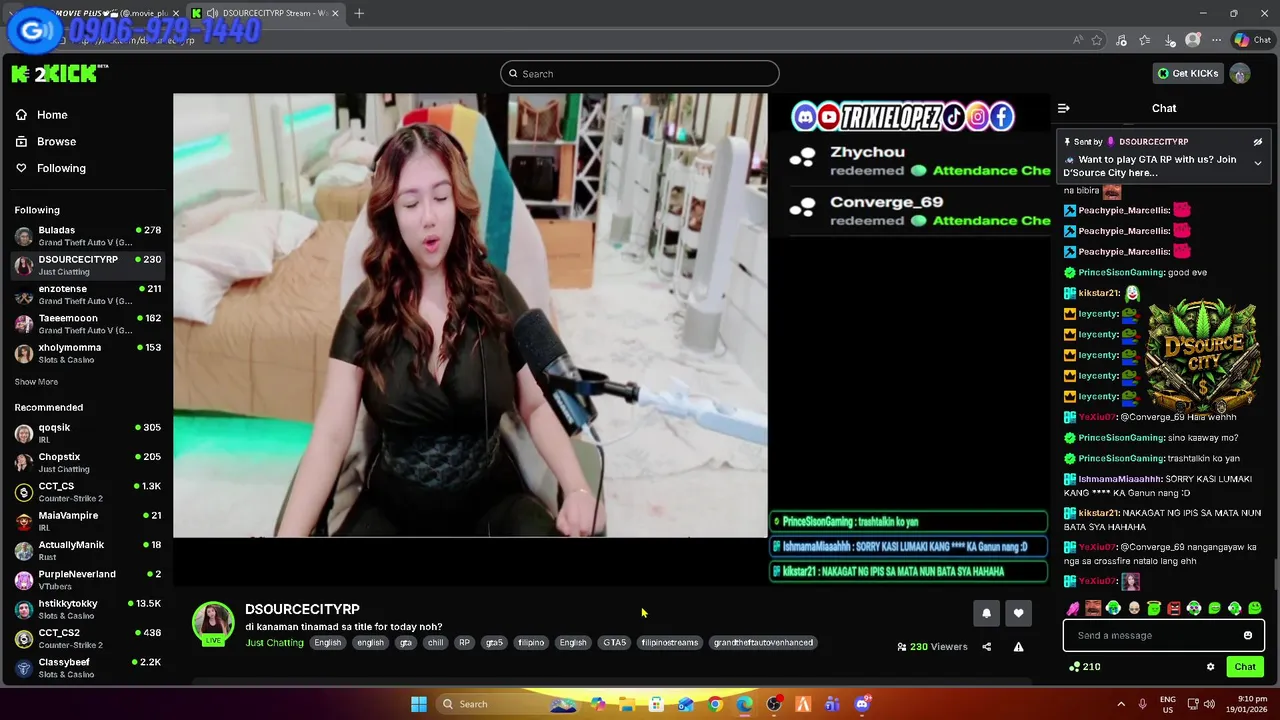
Task: Click the 'grandtheftautoenhanced' stream tag
Action: point(763,643)
